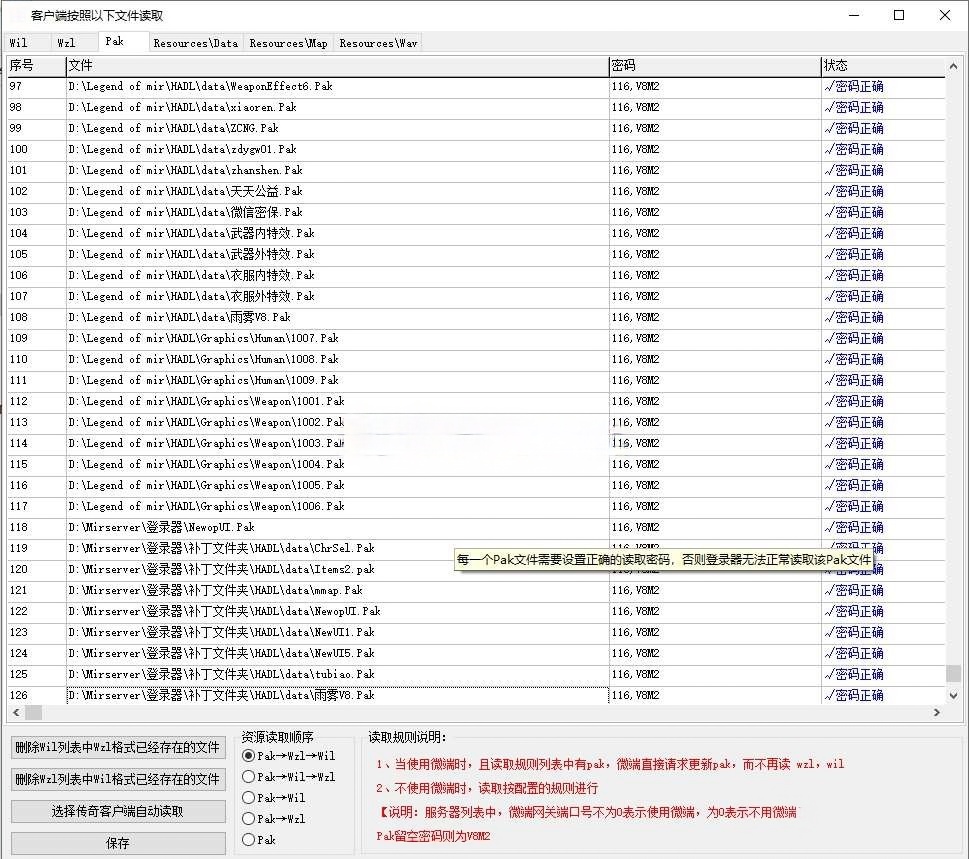Select row with 微信密保.Pak
969x859 pixels.
(476, 213)
